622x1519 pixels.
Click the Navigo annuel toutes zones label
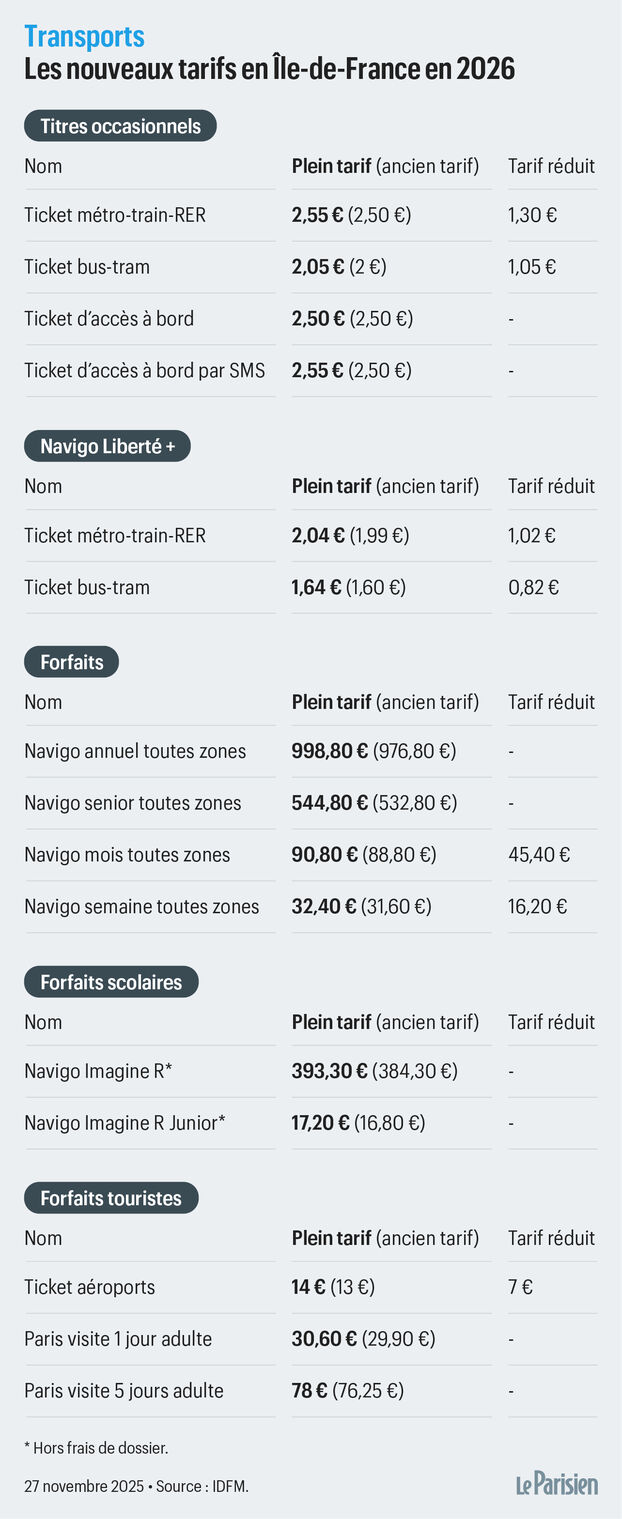[x=135, y=751]
